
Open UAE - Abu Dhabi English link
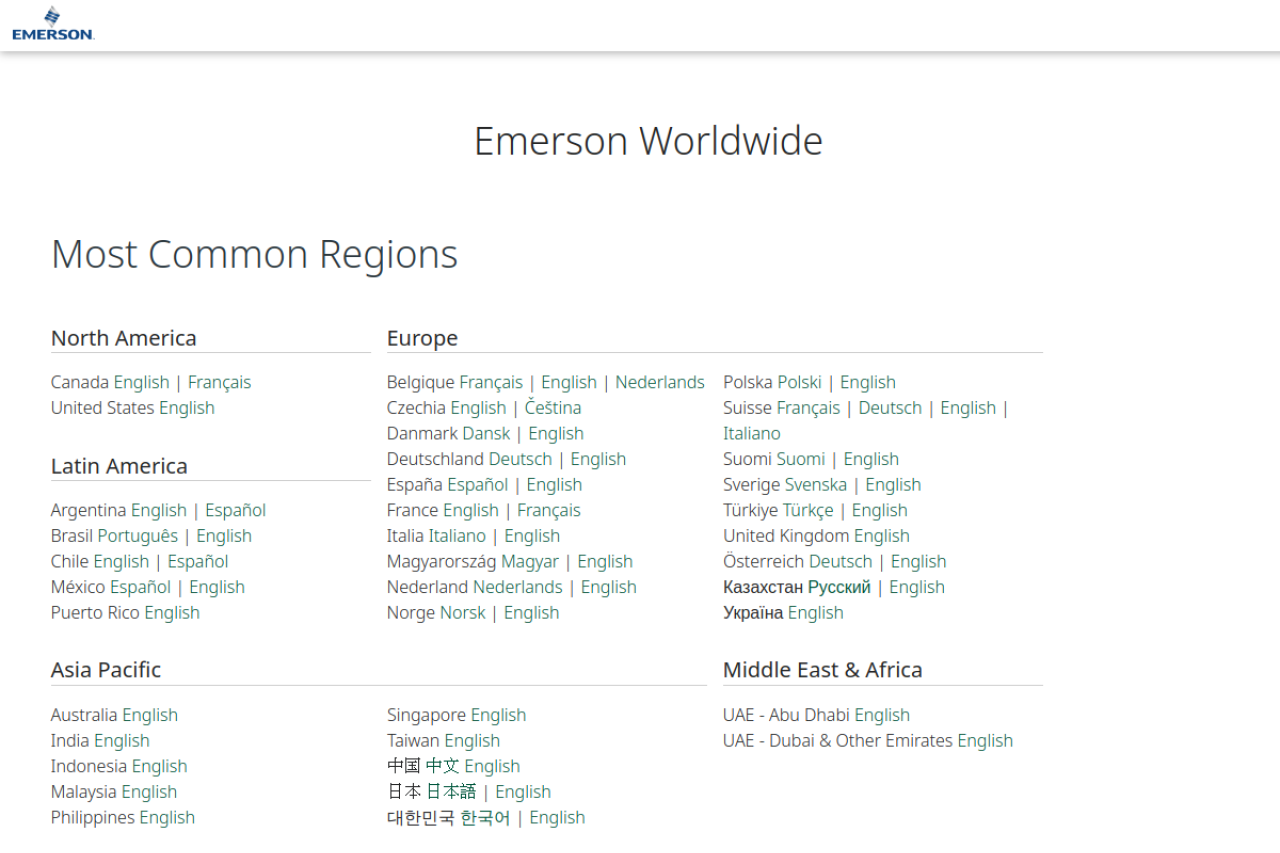pyautogui.click(x=882, y=715)
